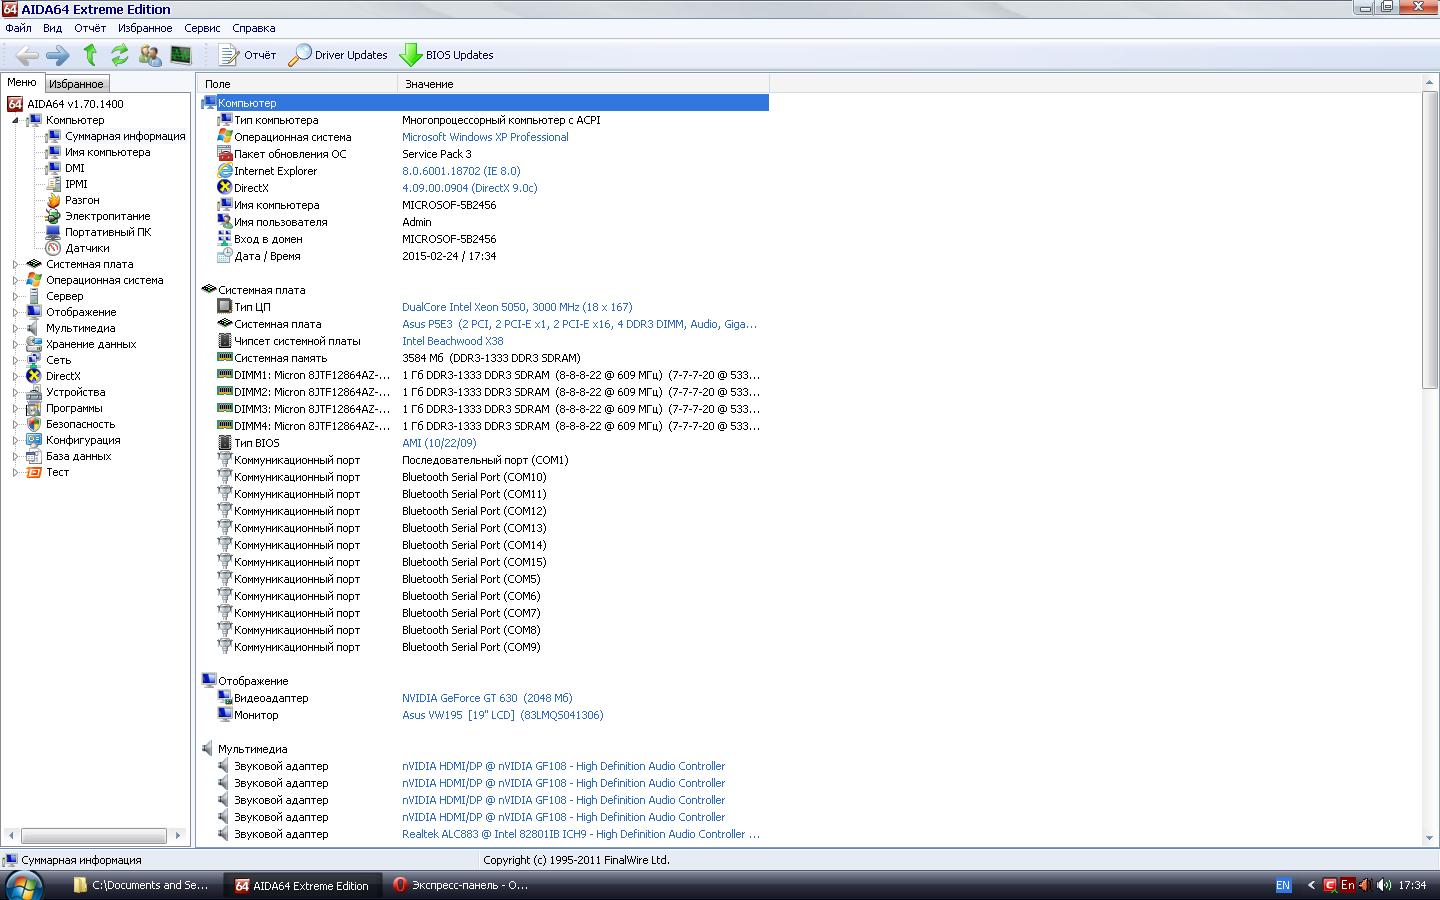The width and height of the screenshot is (1440, 900).
Task: Click the Разгон flame icon
Action: [x=53, y=200]
